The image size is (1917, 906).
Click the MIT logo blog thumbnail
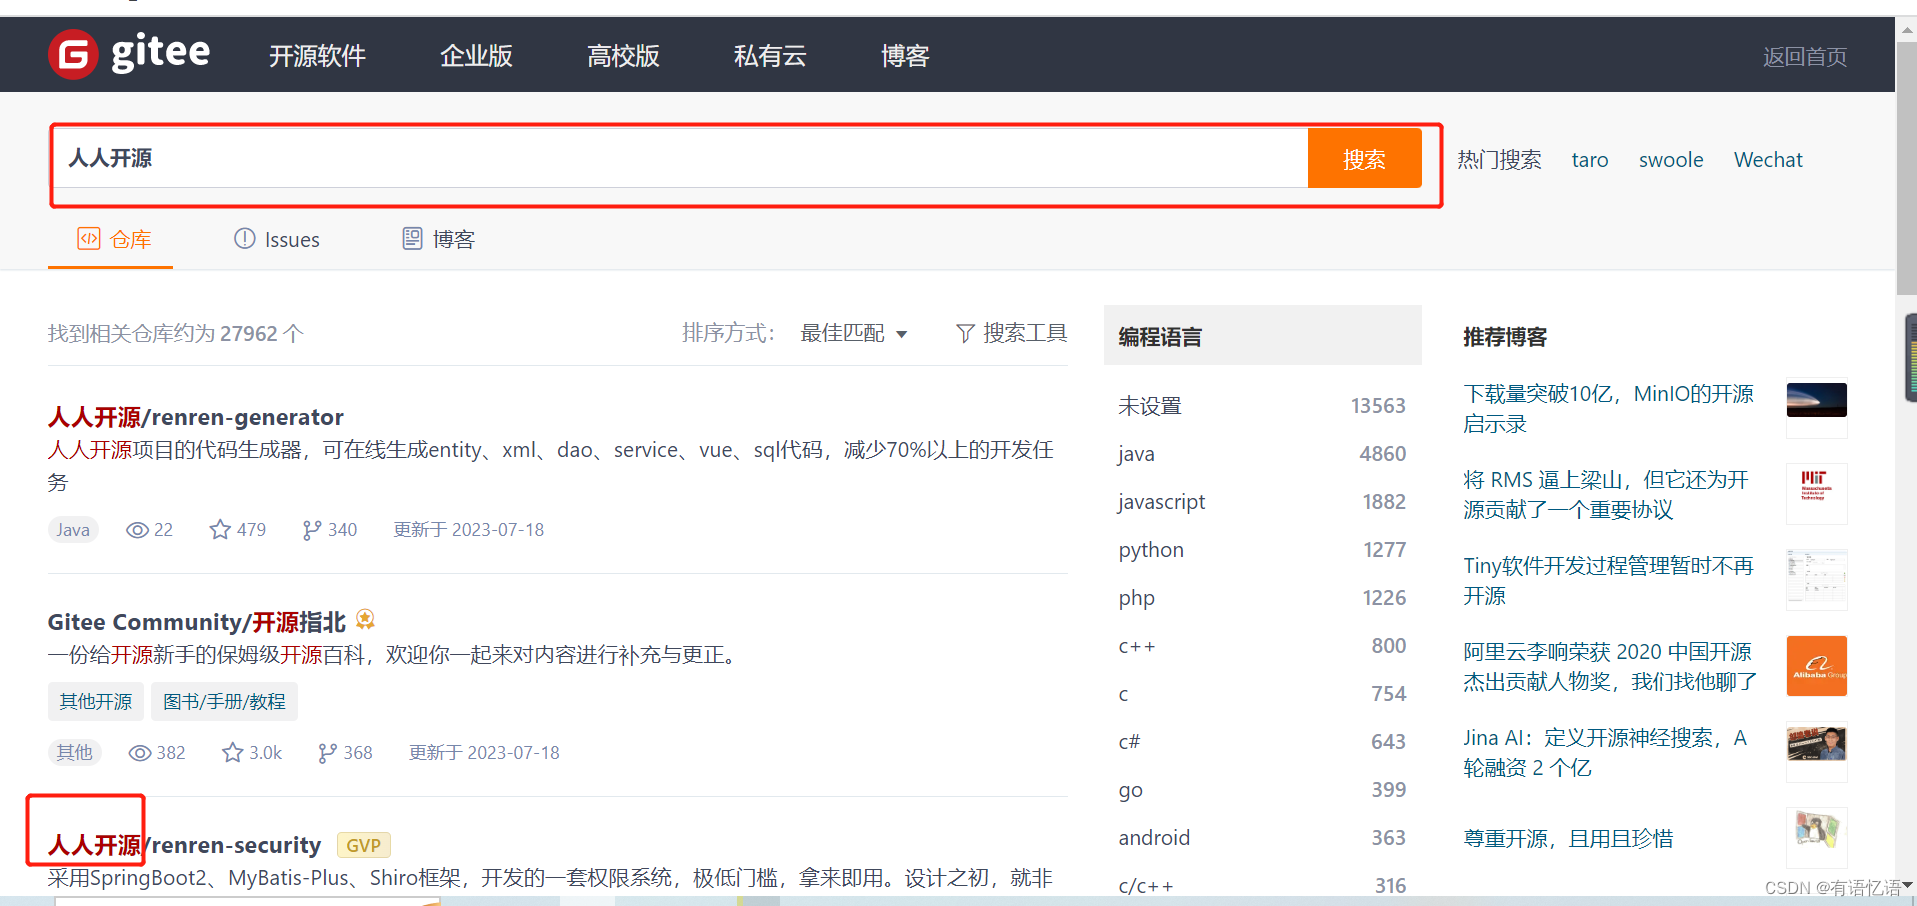(x=1816, y=493)
